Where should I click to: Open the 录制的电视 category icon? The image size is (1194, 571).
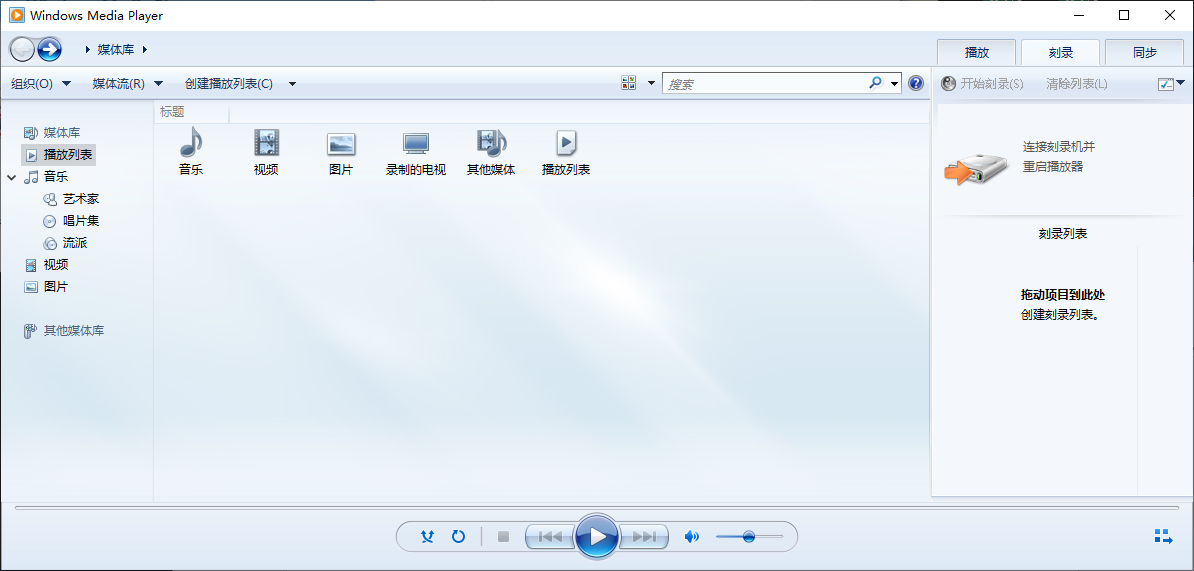[x=416, y=143]
